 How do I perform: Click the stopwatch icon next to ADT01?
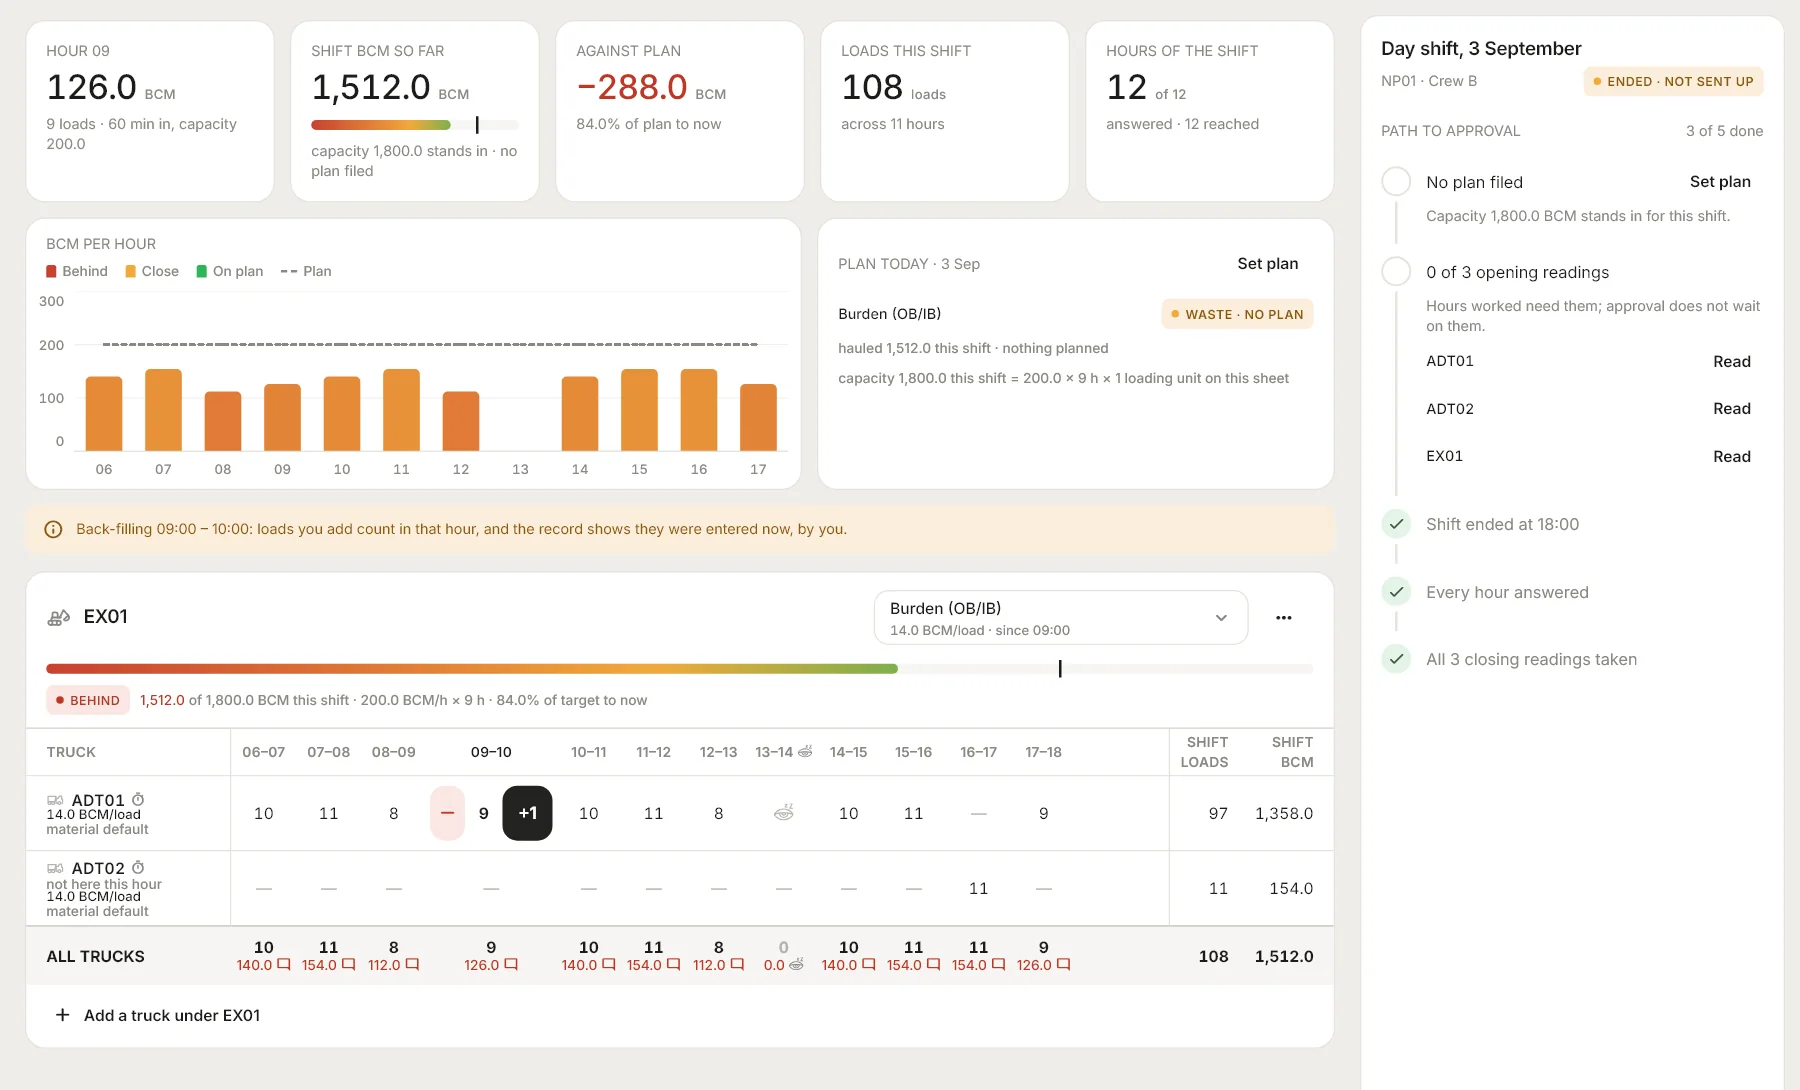pos(138,800)
